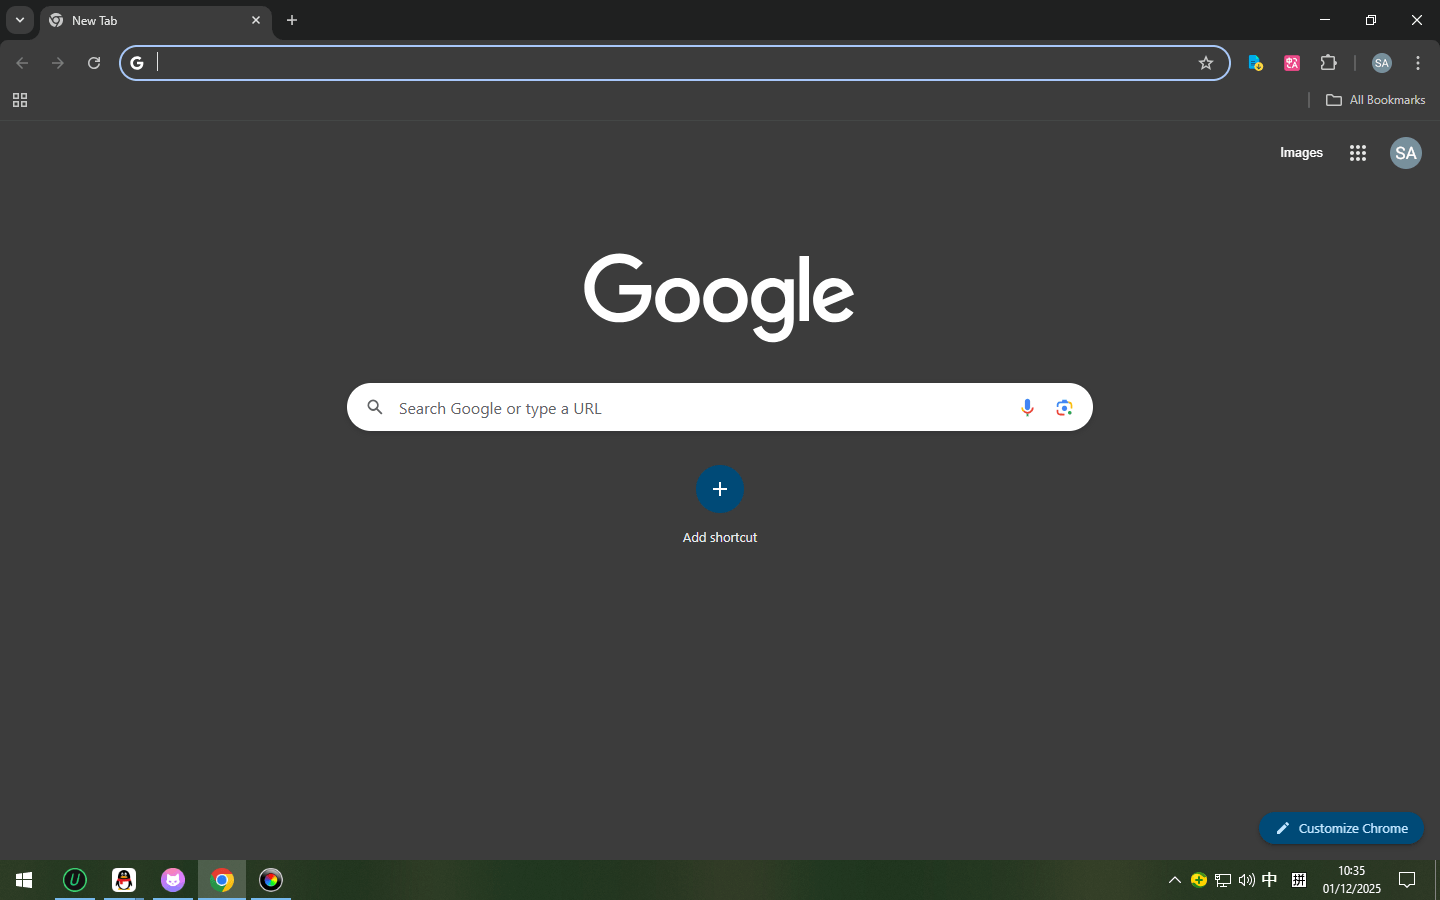
Task: Open the volume control
Action: pyautogui.click(x=1247, y=880)
